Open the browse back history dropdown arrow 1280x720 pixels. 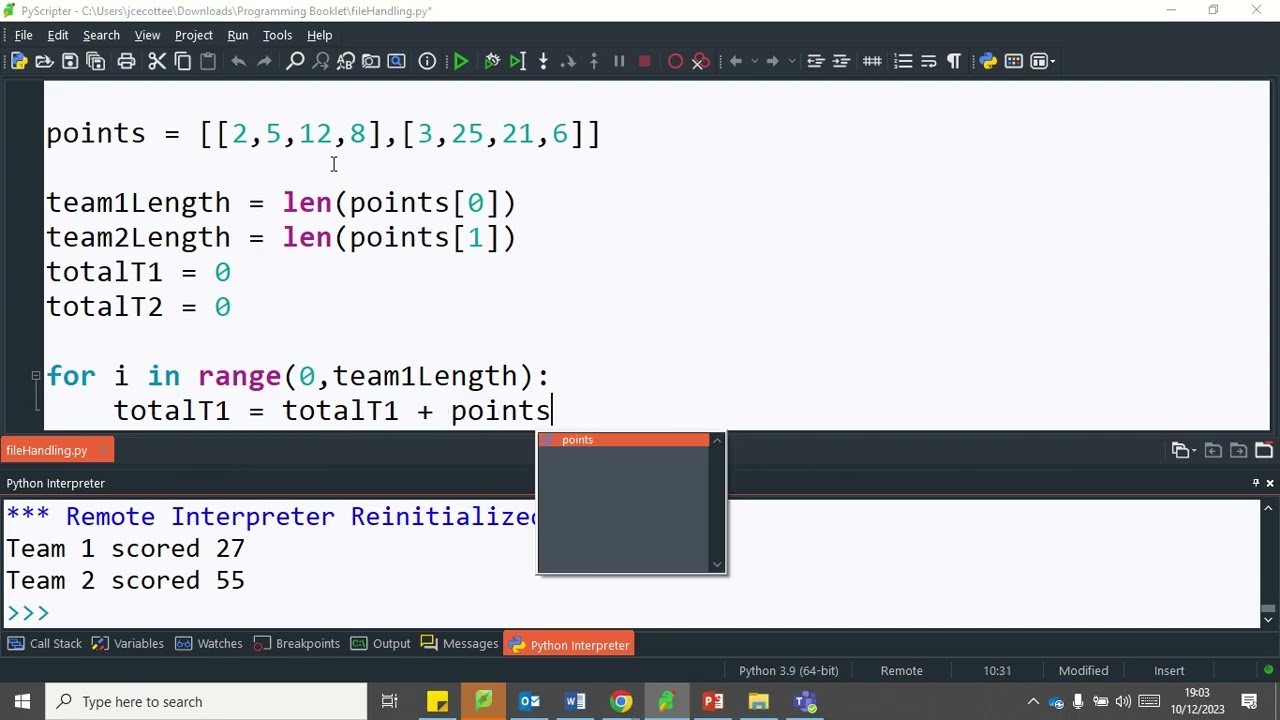(754, 61)
